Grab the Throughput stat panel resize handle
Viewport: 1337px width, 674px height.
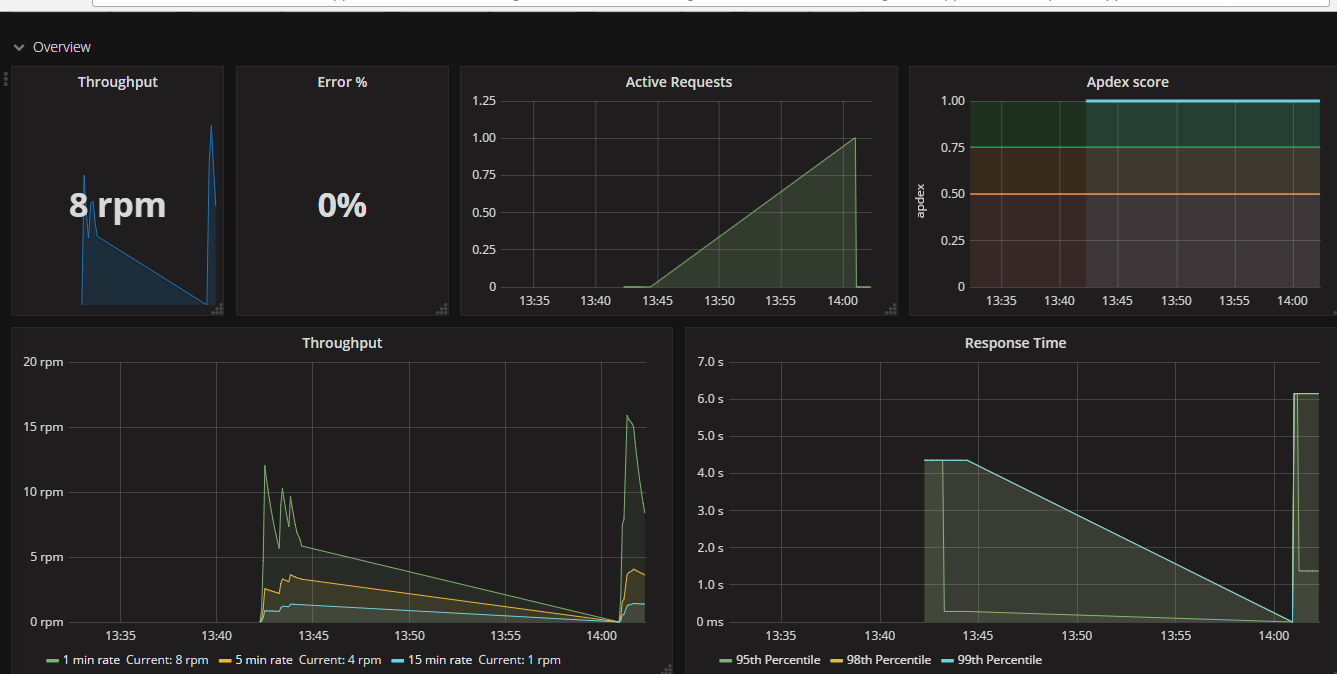(218, 309)
